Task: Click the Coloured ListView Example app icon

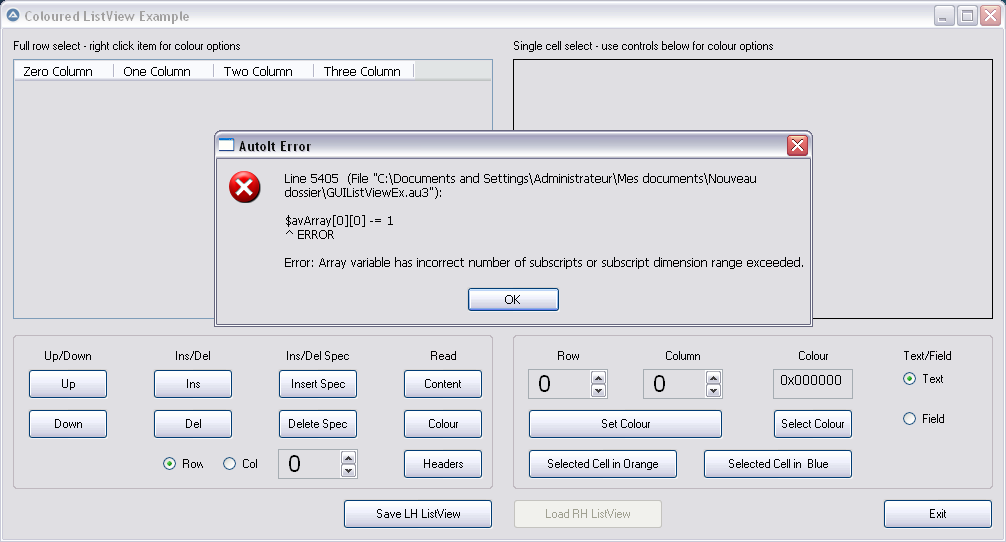Action: click(x=13, y=15)
